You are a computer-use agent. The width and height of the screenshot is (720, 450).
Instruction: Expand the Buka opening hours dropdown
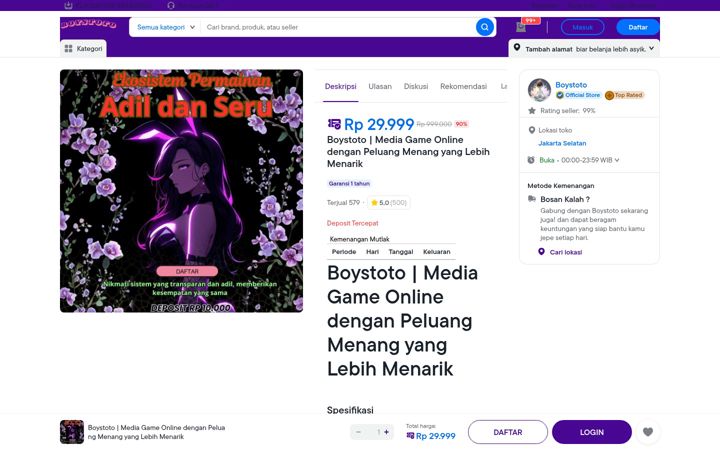(x=579, y=160)
